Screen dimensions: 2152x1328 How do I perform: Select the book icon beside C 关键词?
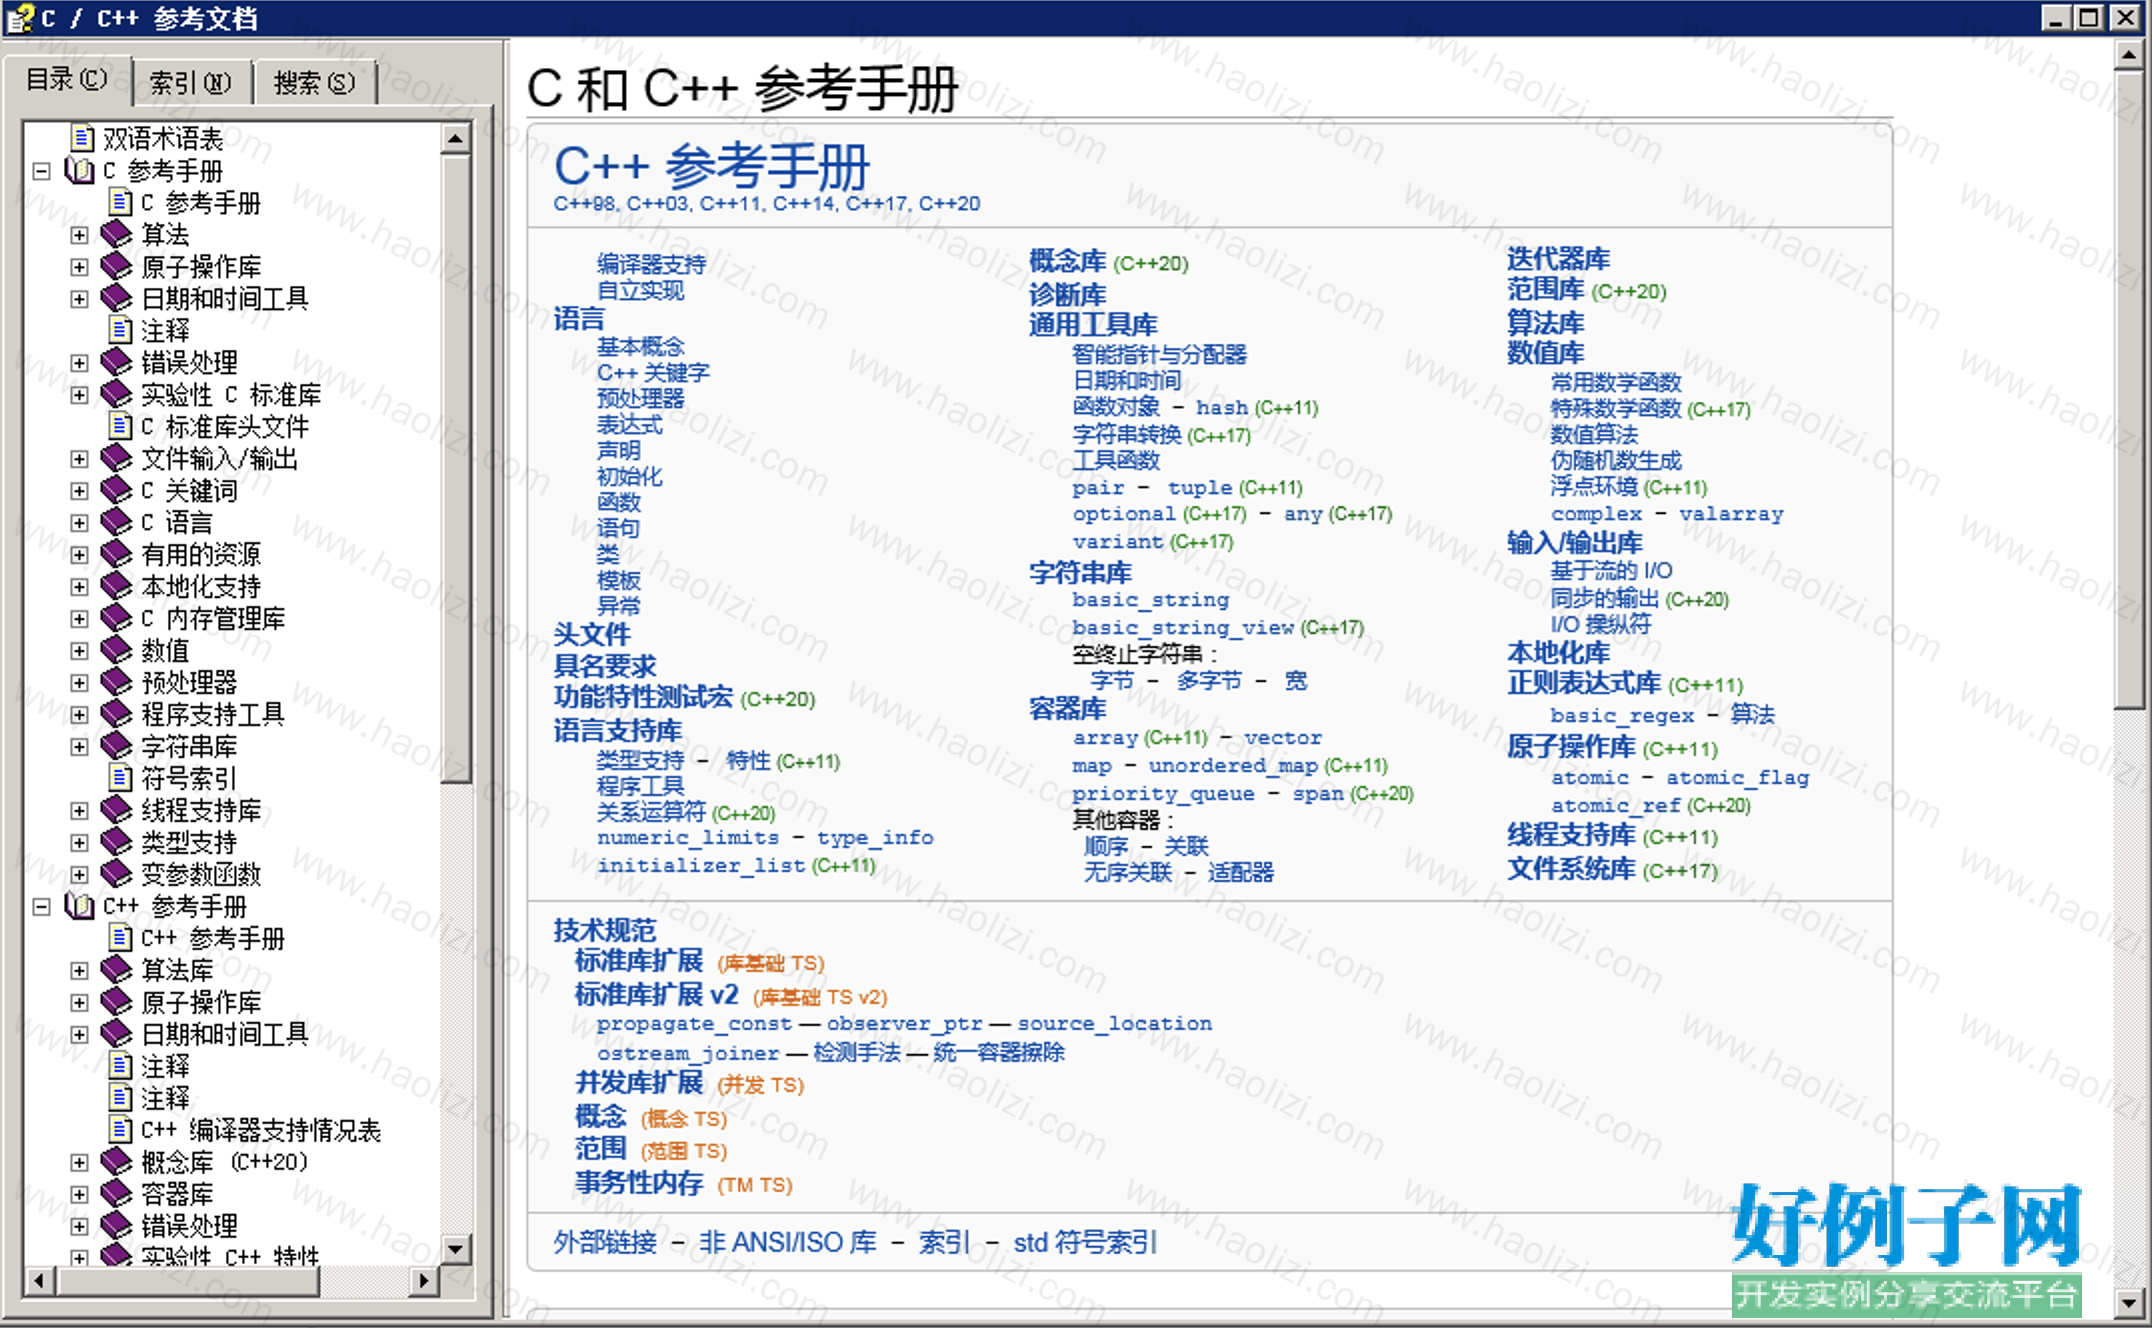click(117, 490)
